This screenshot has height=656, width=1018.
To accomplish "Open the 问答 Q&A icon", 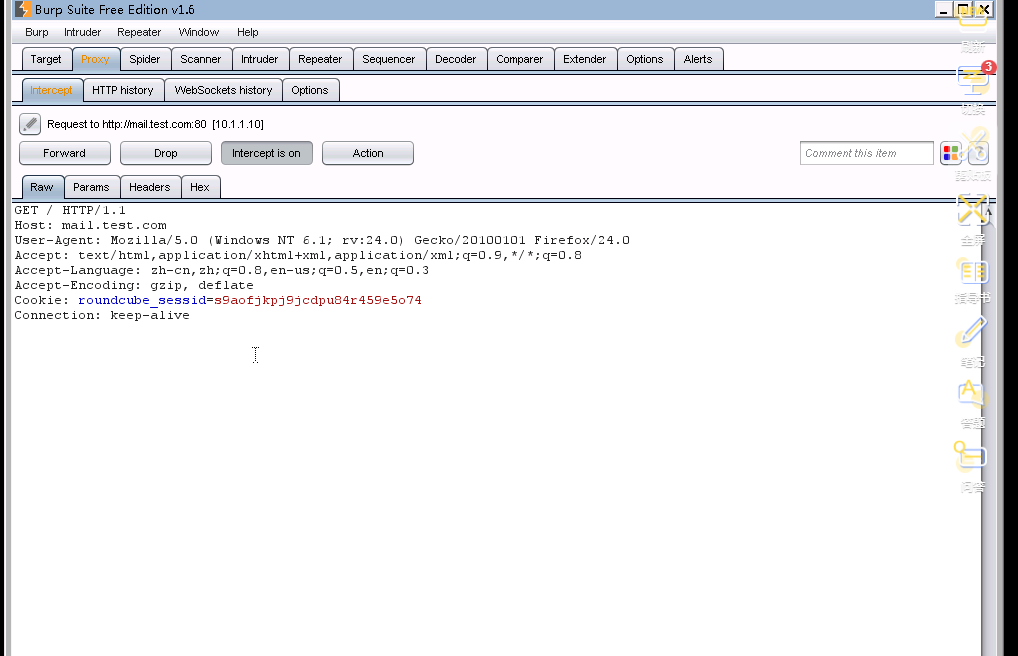I will click(970, 455).
